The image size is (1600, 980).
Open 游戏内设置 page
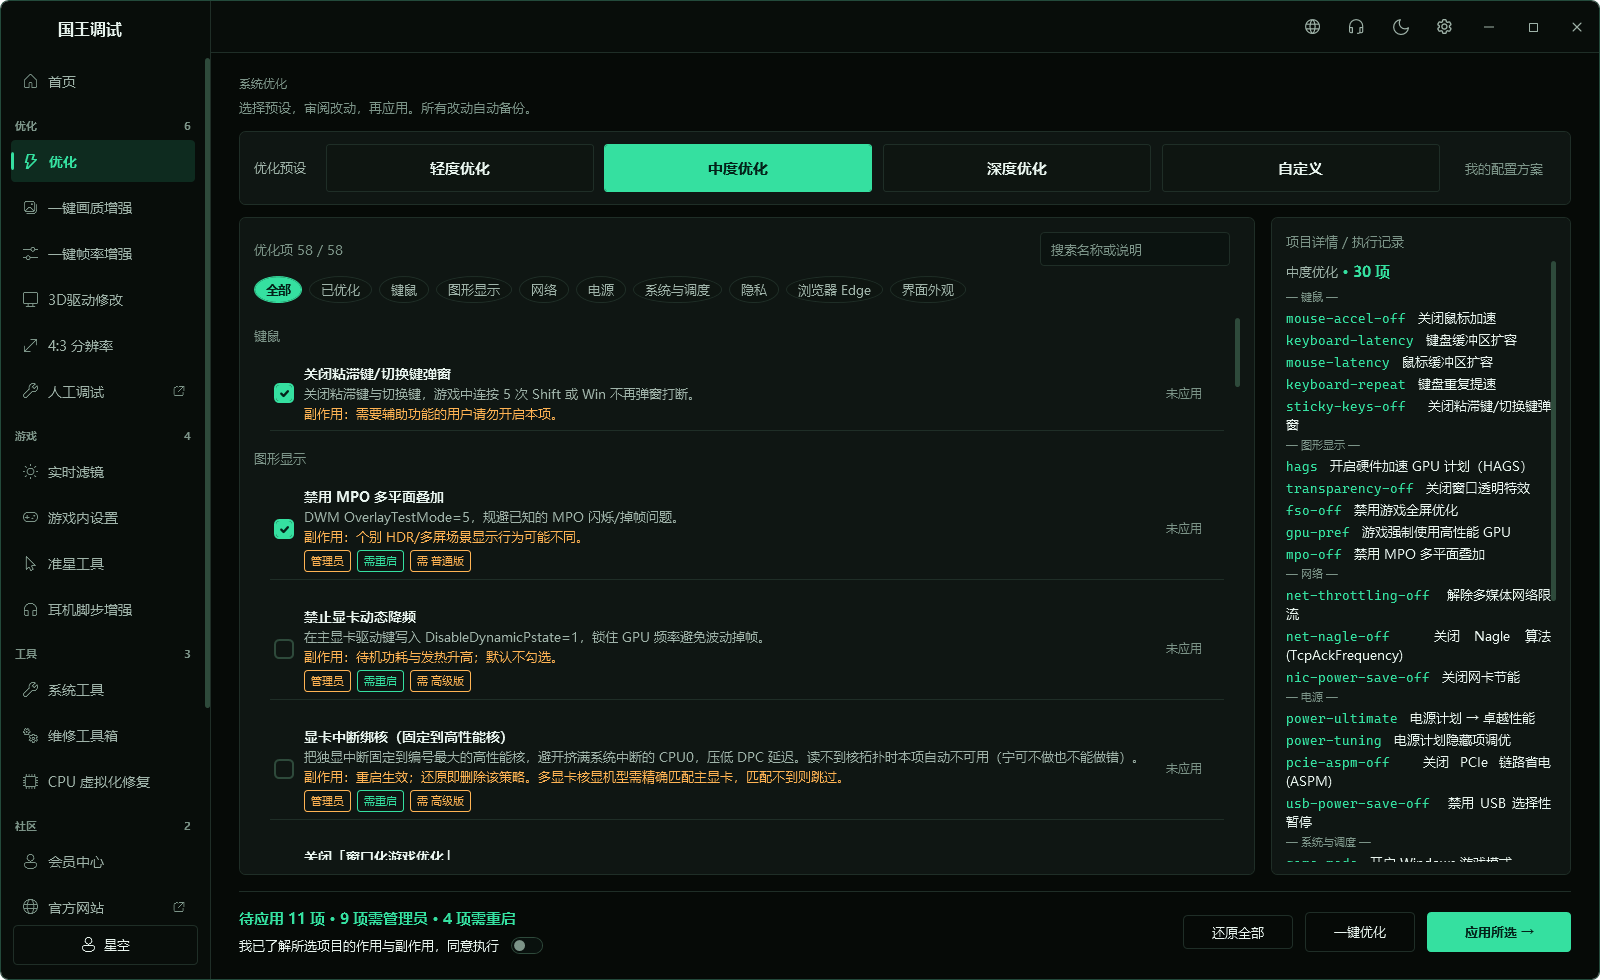point(103,518)
